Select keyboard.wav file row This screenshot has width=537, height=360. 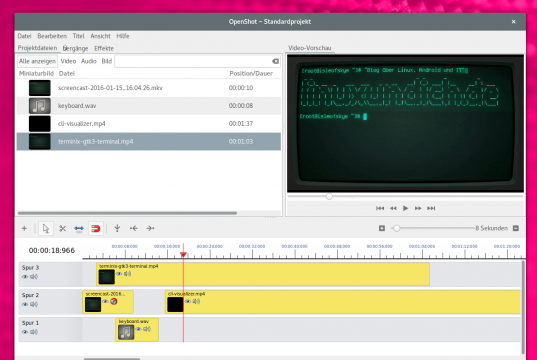tap(149, 106)
